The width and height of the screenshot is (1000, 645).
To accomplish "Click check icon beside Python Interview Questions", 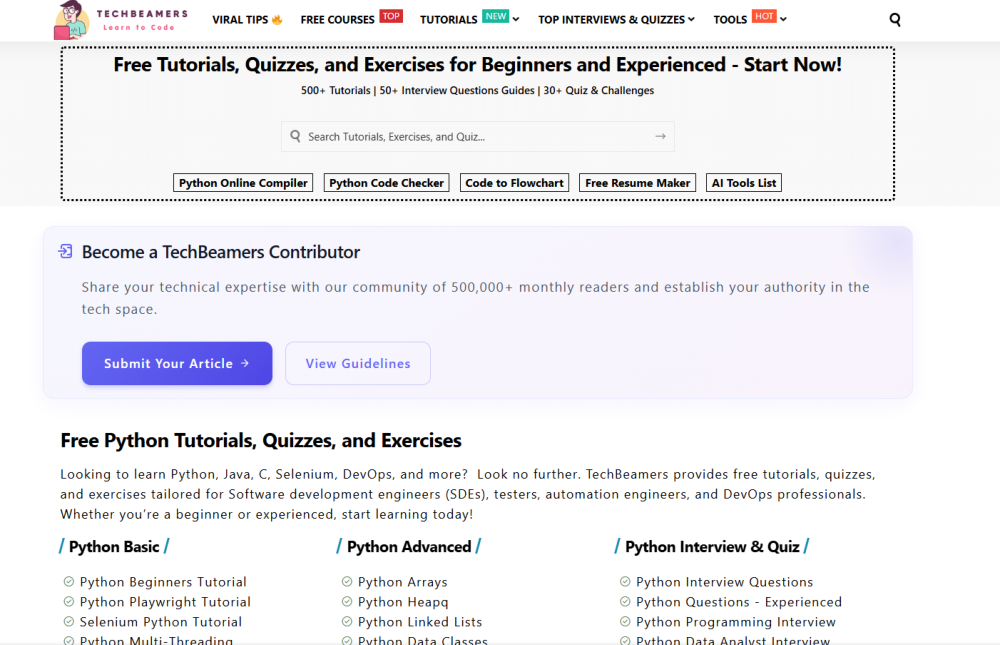I will [625, 582].
